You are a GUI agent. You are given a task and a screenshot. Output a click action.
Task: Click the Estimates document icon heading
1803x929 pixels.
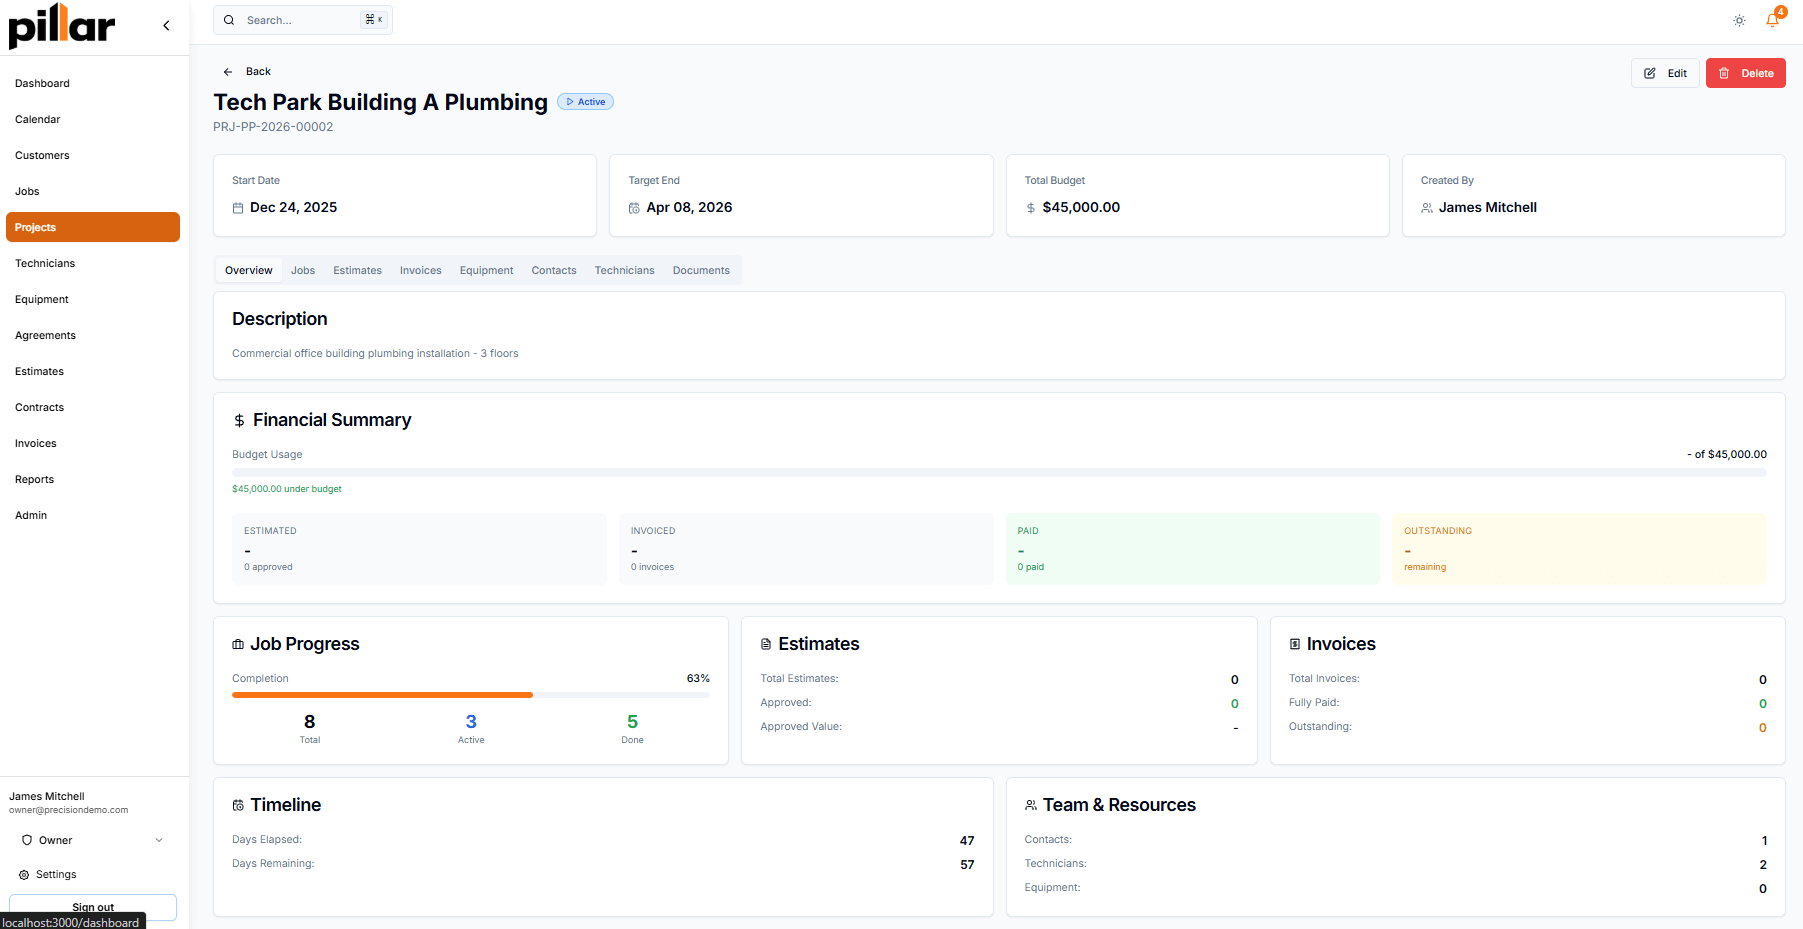[766, 645]
